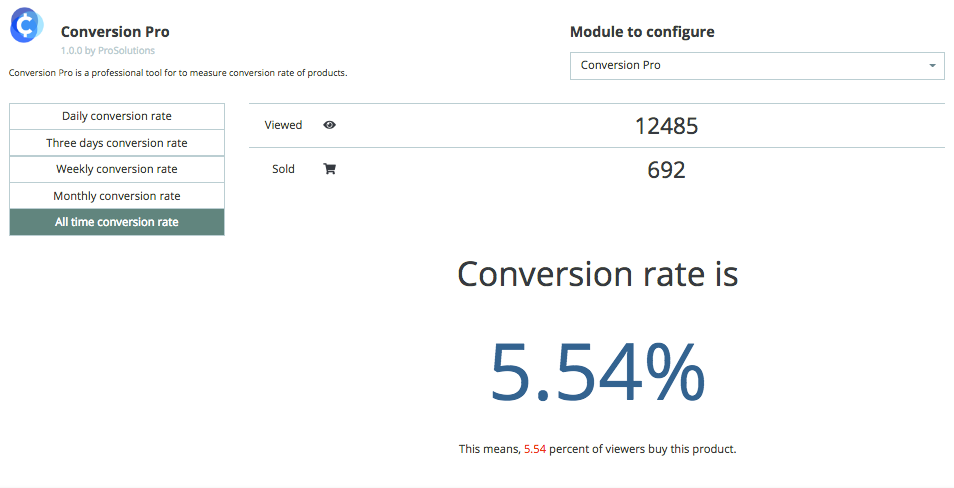Image resolution: width=954 pixels, height=488 pixels.
Task: Click the Conversion Pro logo icon
Action: 26,25
